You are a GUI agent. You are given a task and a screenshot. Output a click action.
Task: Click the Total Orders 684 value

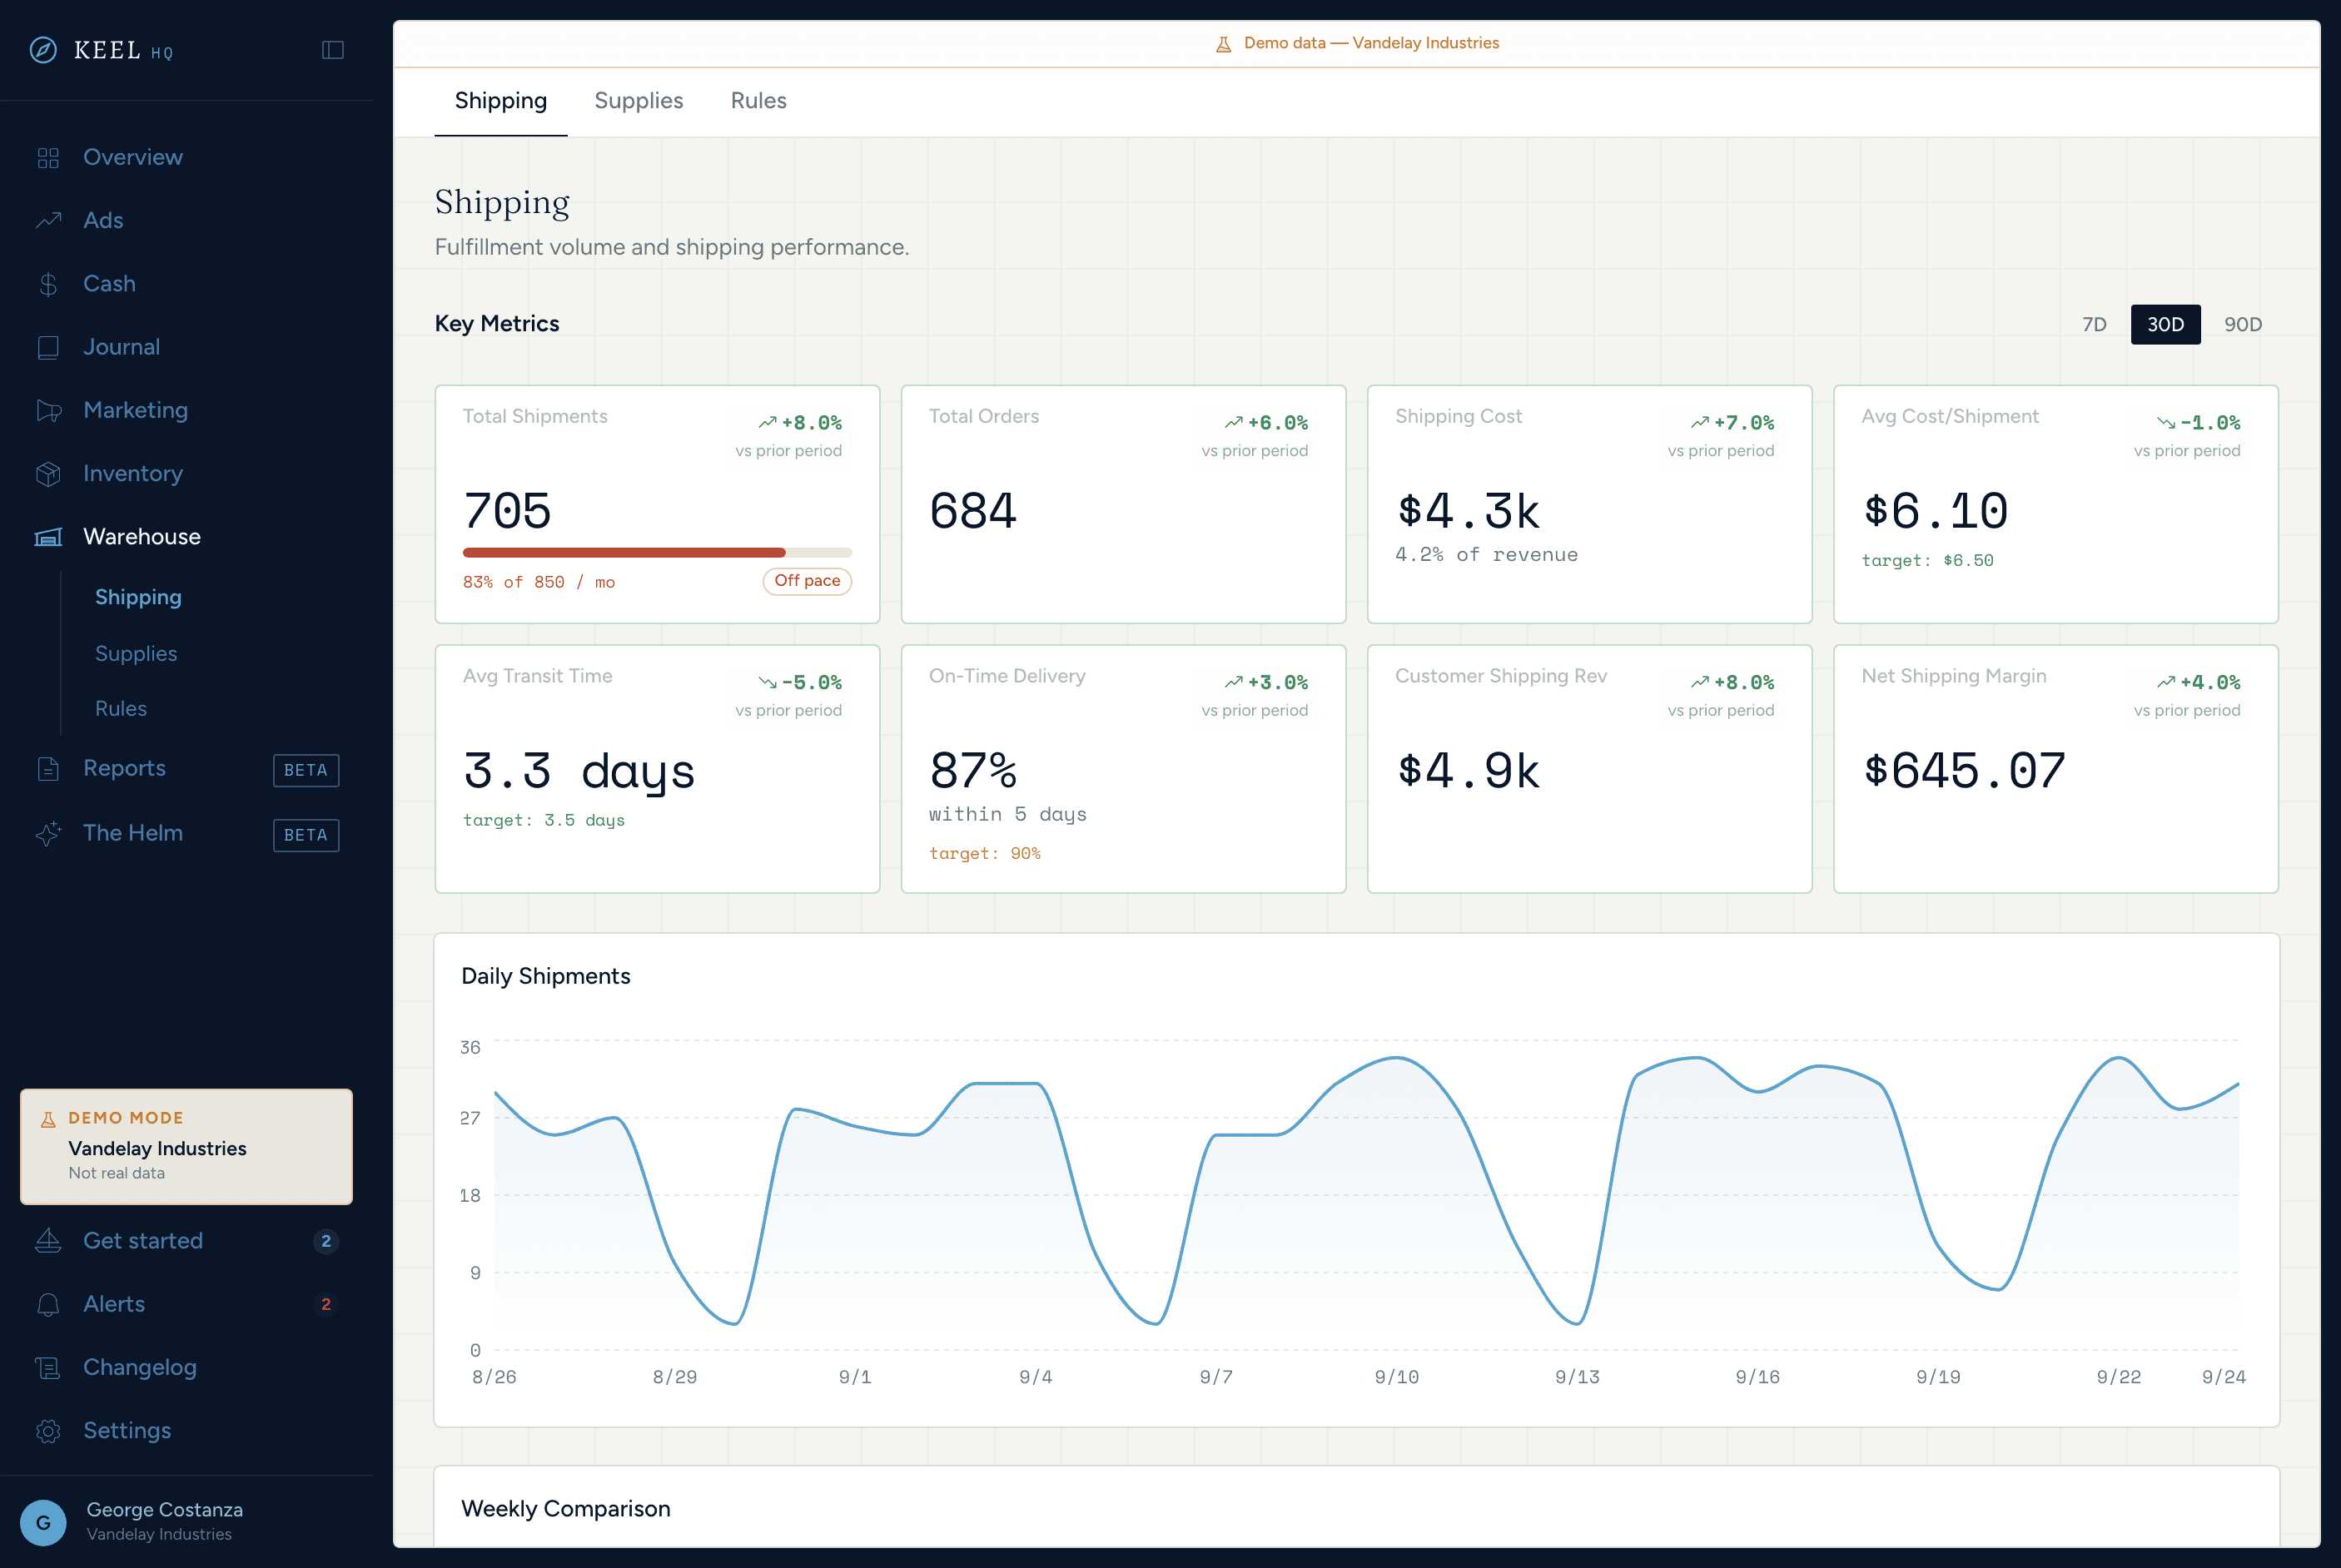pos(973,511)
